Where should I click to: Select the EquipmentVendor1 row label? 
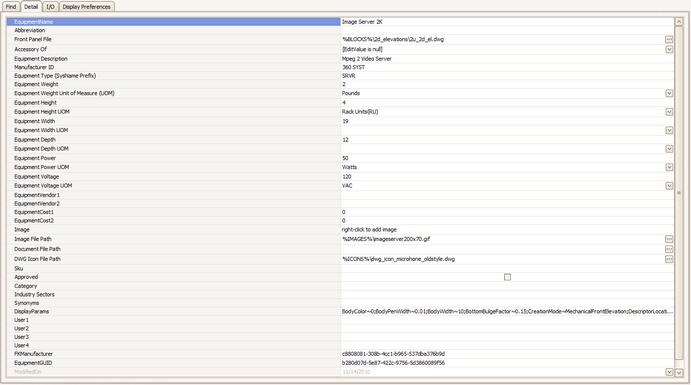click(37, 195)
